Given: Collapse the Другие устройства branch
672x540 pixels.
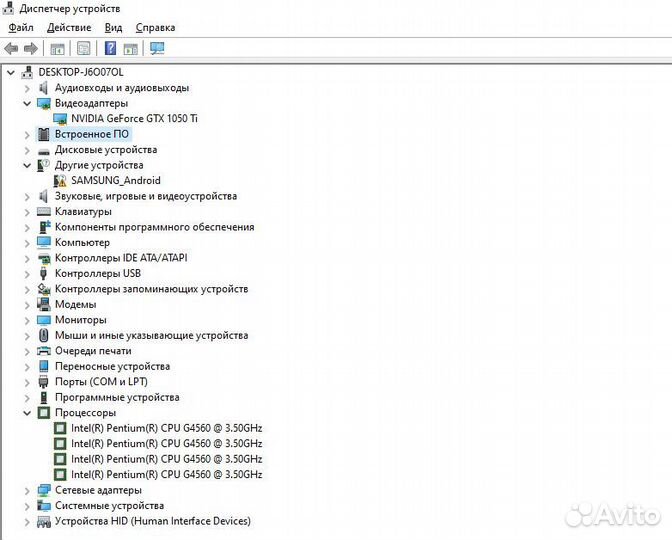Looking at the screenshot, I should (27, 165).
